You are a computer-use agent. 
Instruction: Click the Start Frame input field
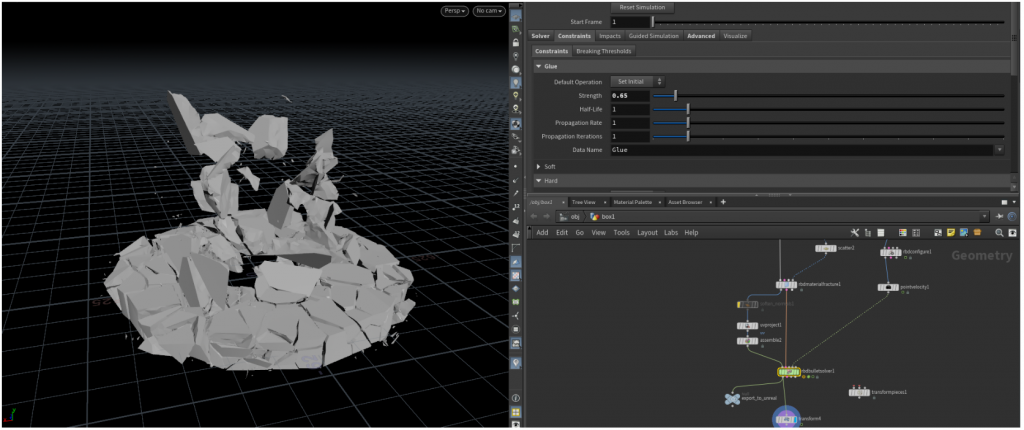click(630, 22)
